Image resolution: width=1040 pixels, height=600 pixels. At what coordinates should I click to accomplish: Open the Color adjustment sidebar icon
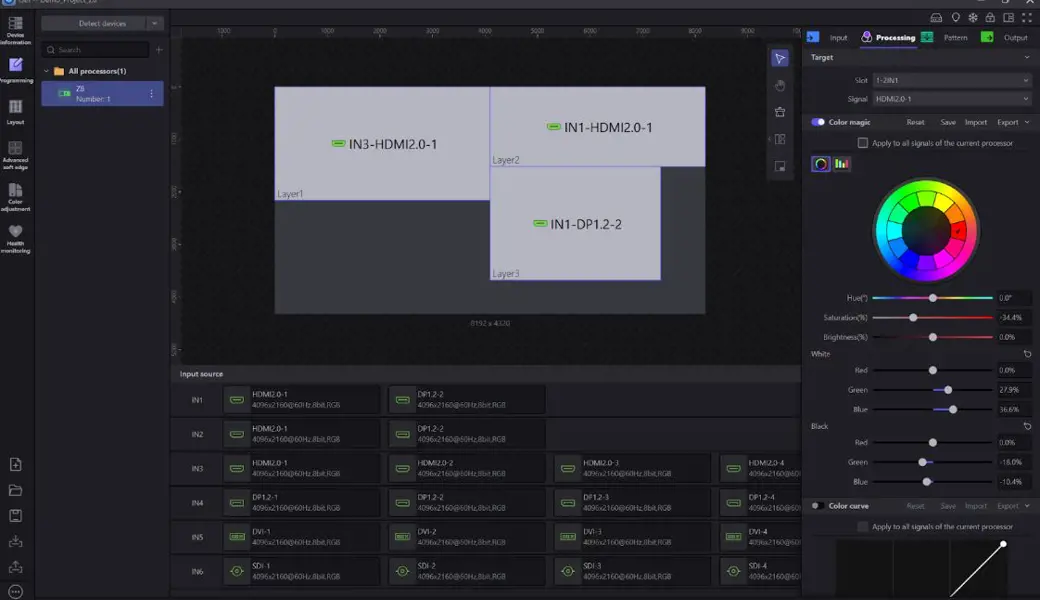click(x=15, y=190)
